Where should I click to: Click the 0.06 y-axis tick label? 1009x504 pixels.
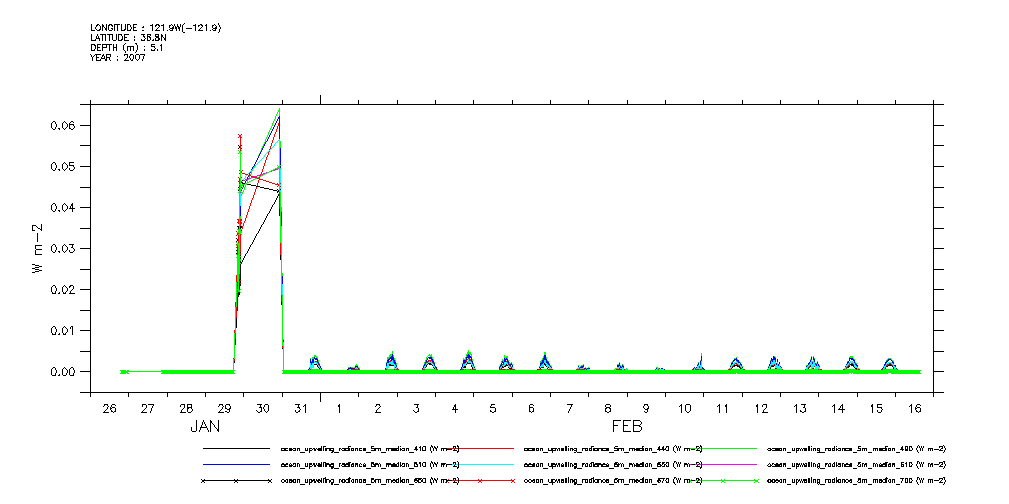[x=62, y=126]
